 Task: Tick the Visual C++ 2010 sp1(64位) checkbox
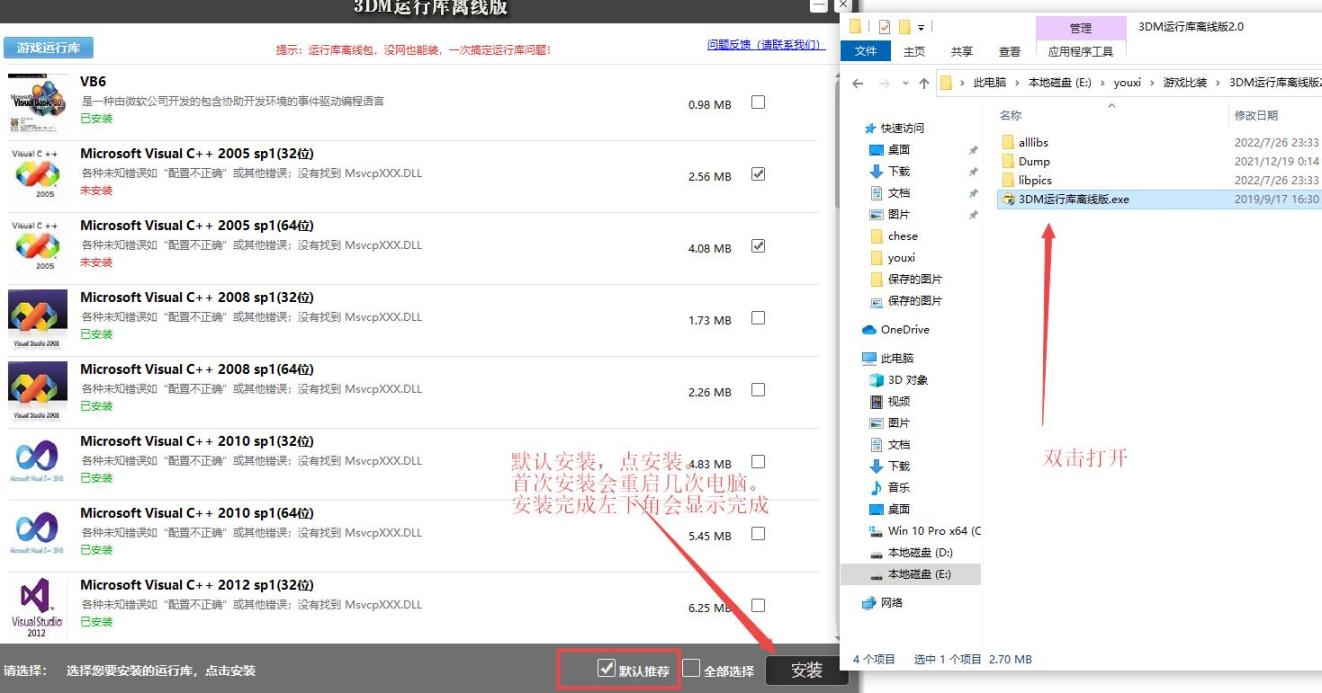tap(758, 534)
